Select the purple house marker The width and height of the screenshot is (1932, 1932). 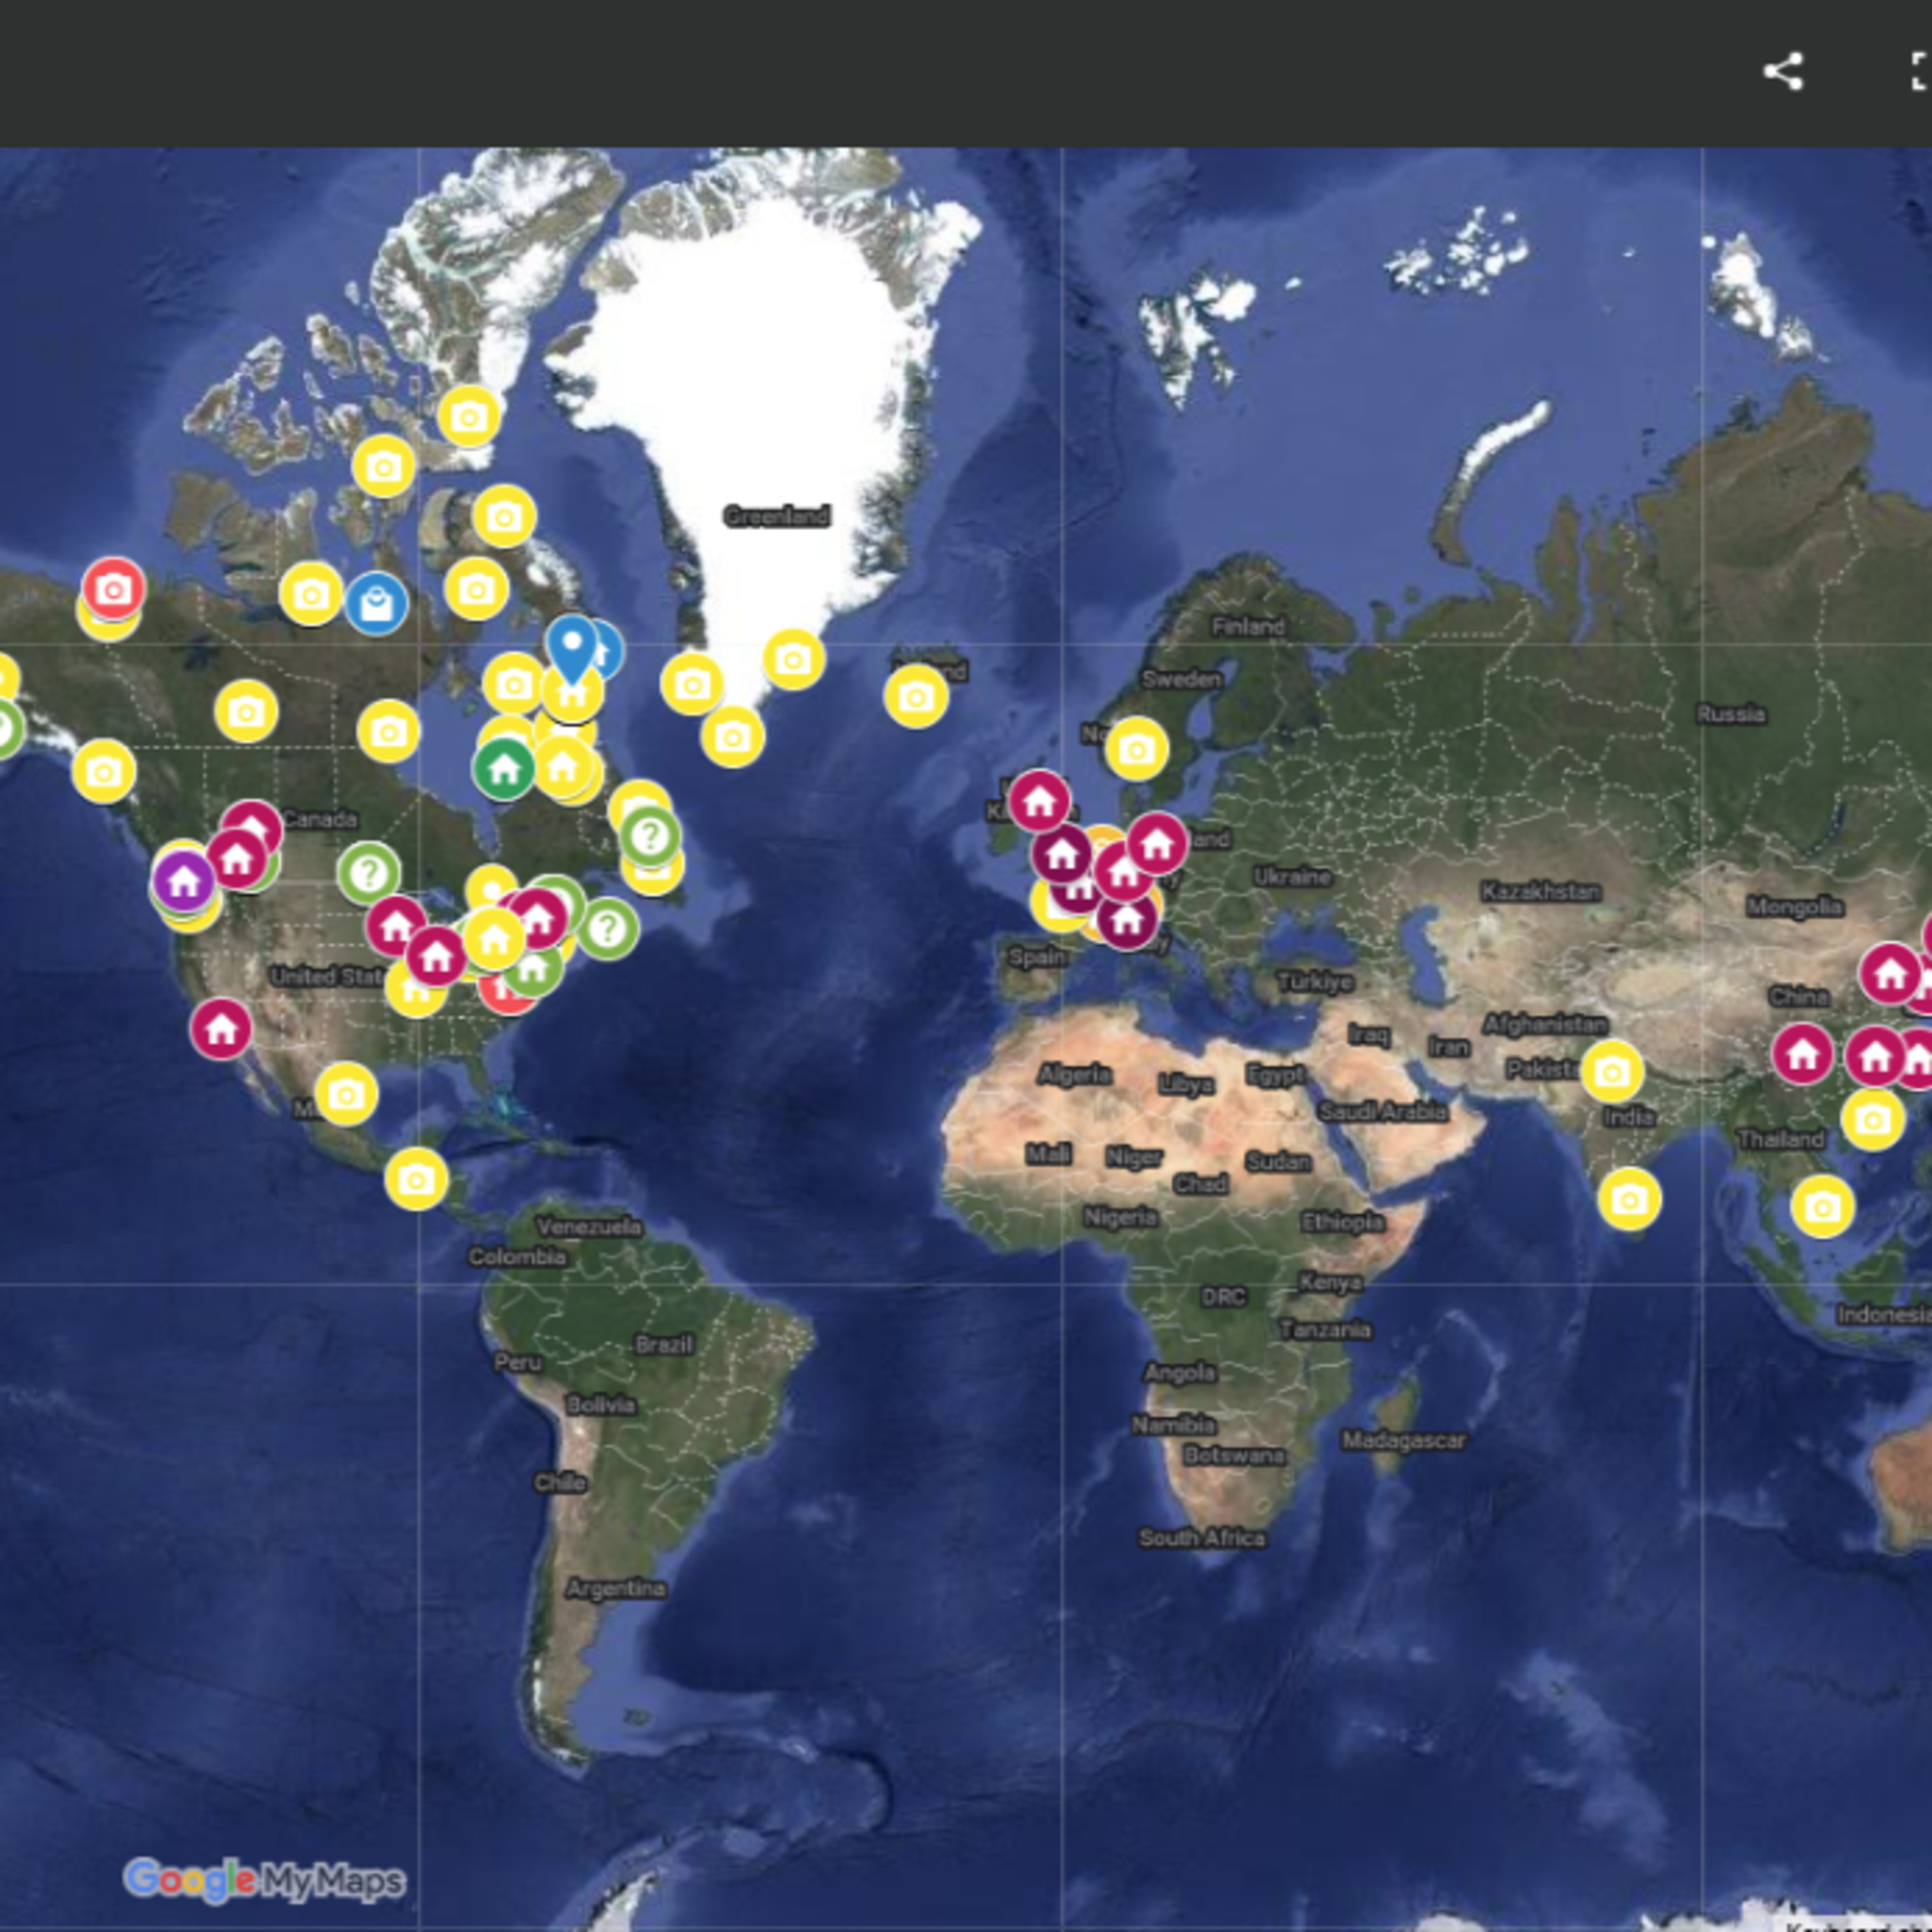coord(184,882)
